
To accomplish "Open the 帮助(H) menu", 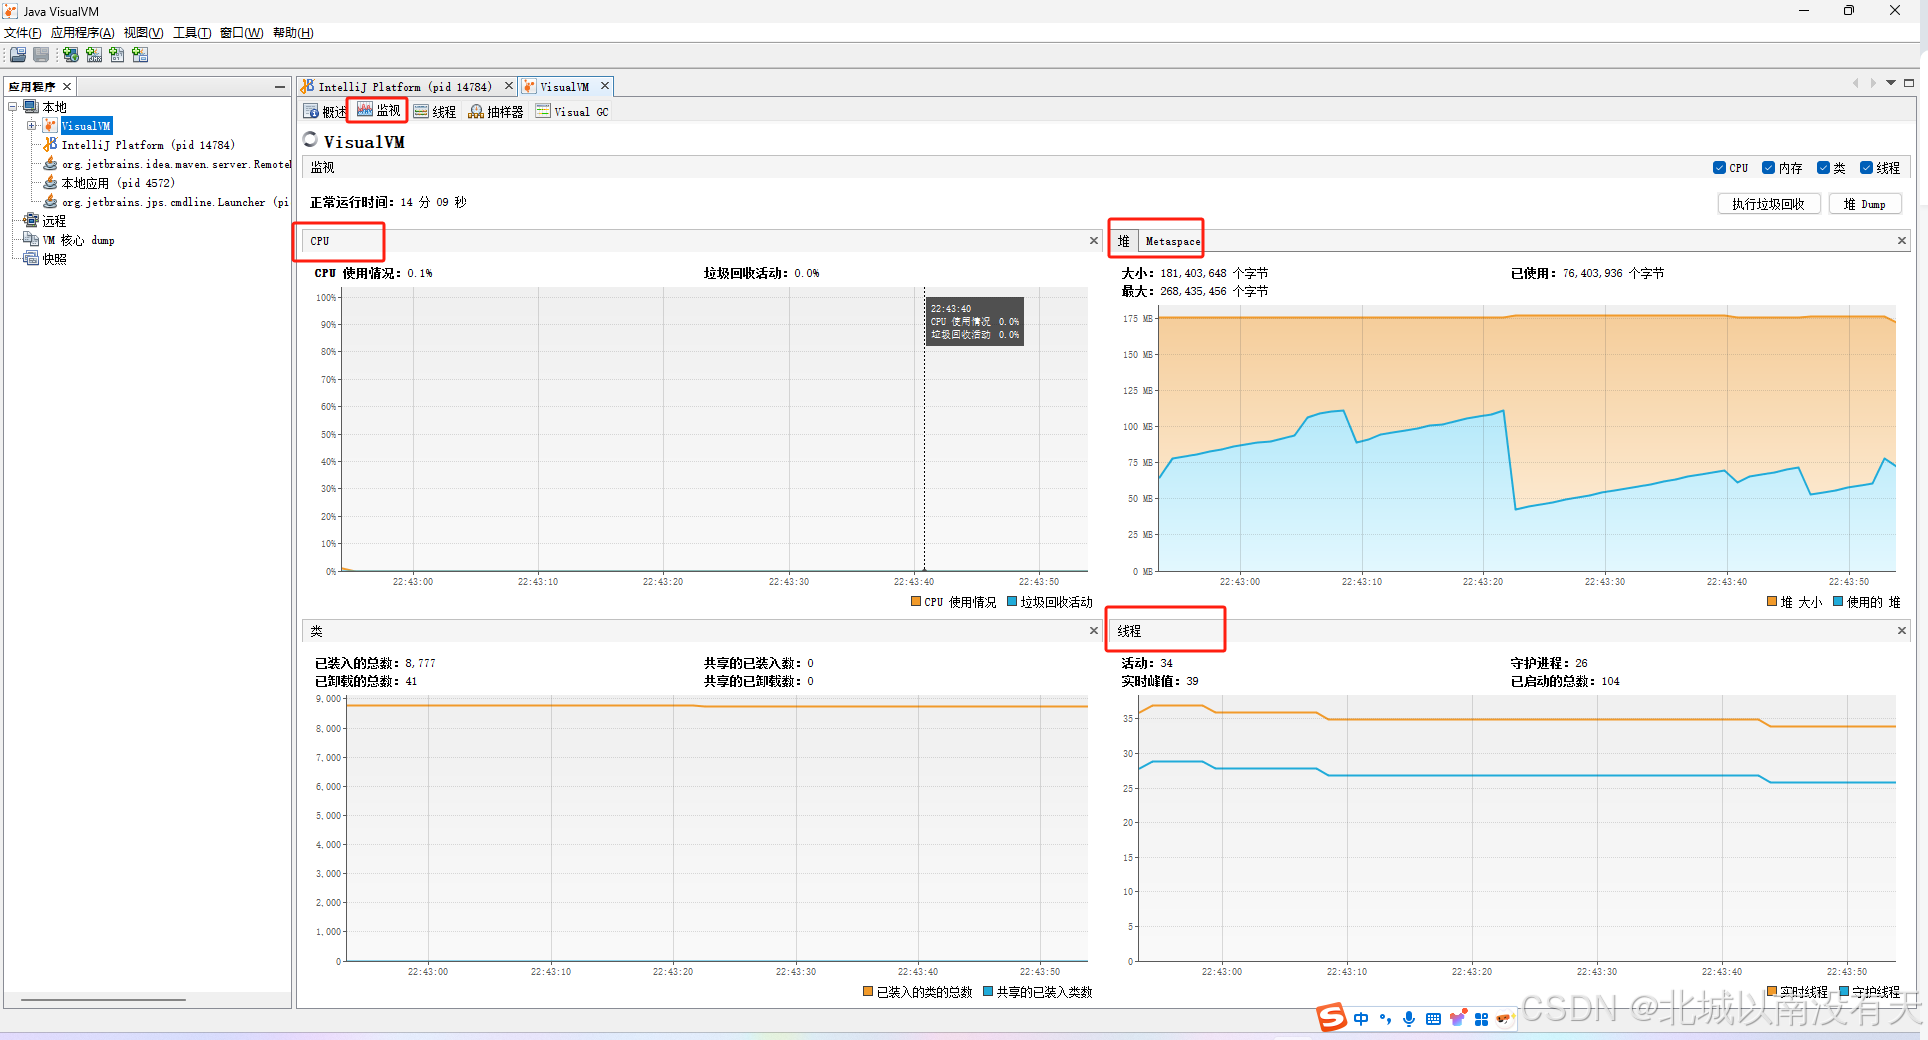I will pos(293,33).
